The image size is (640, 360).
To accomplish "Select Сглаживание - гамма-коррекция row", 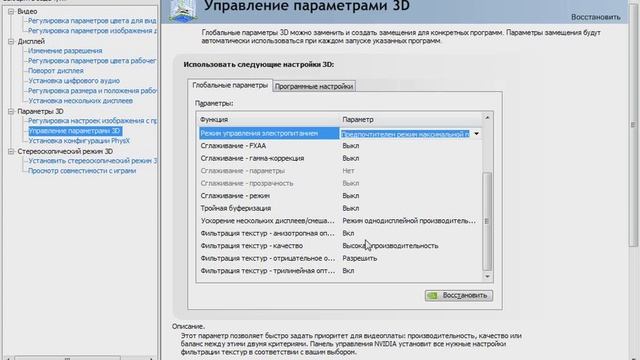I will pos(340,158).
